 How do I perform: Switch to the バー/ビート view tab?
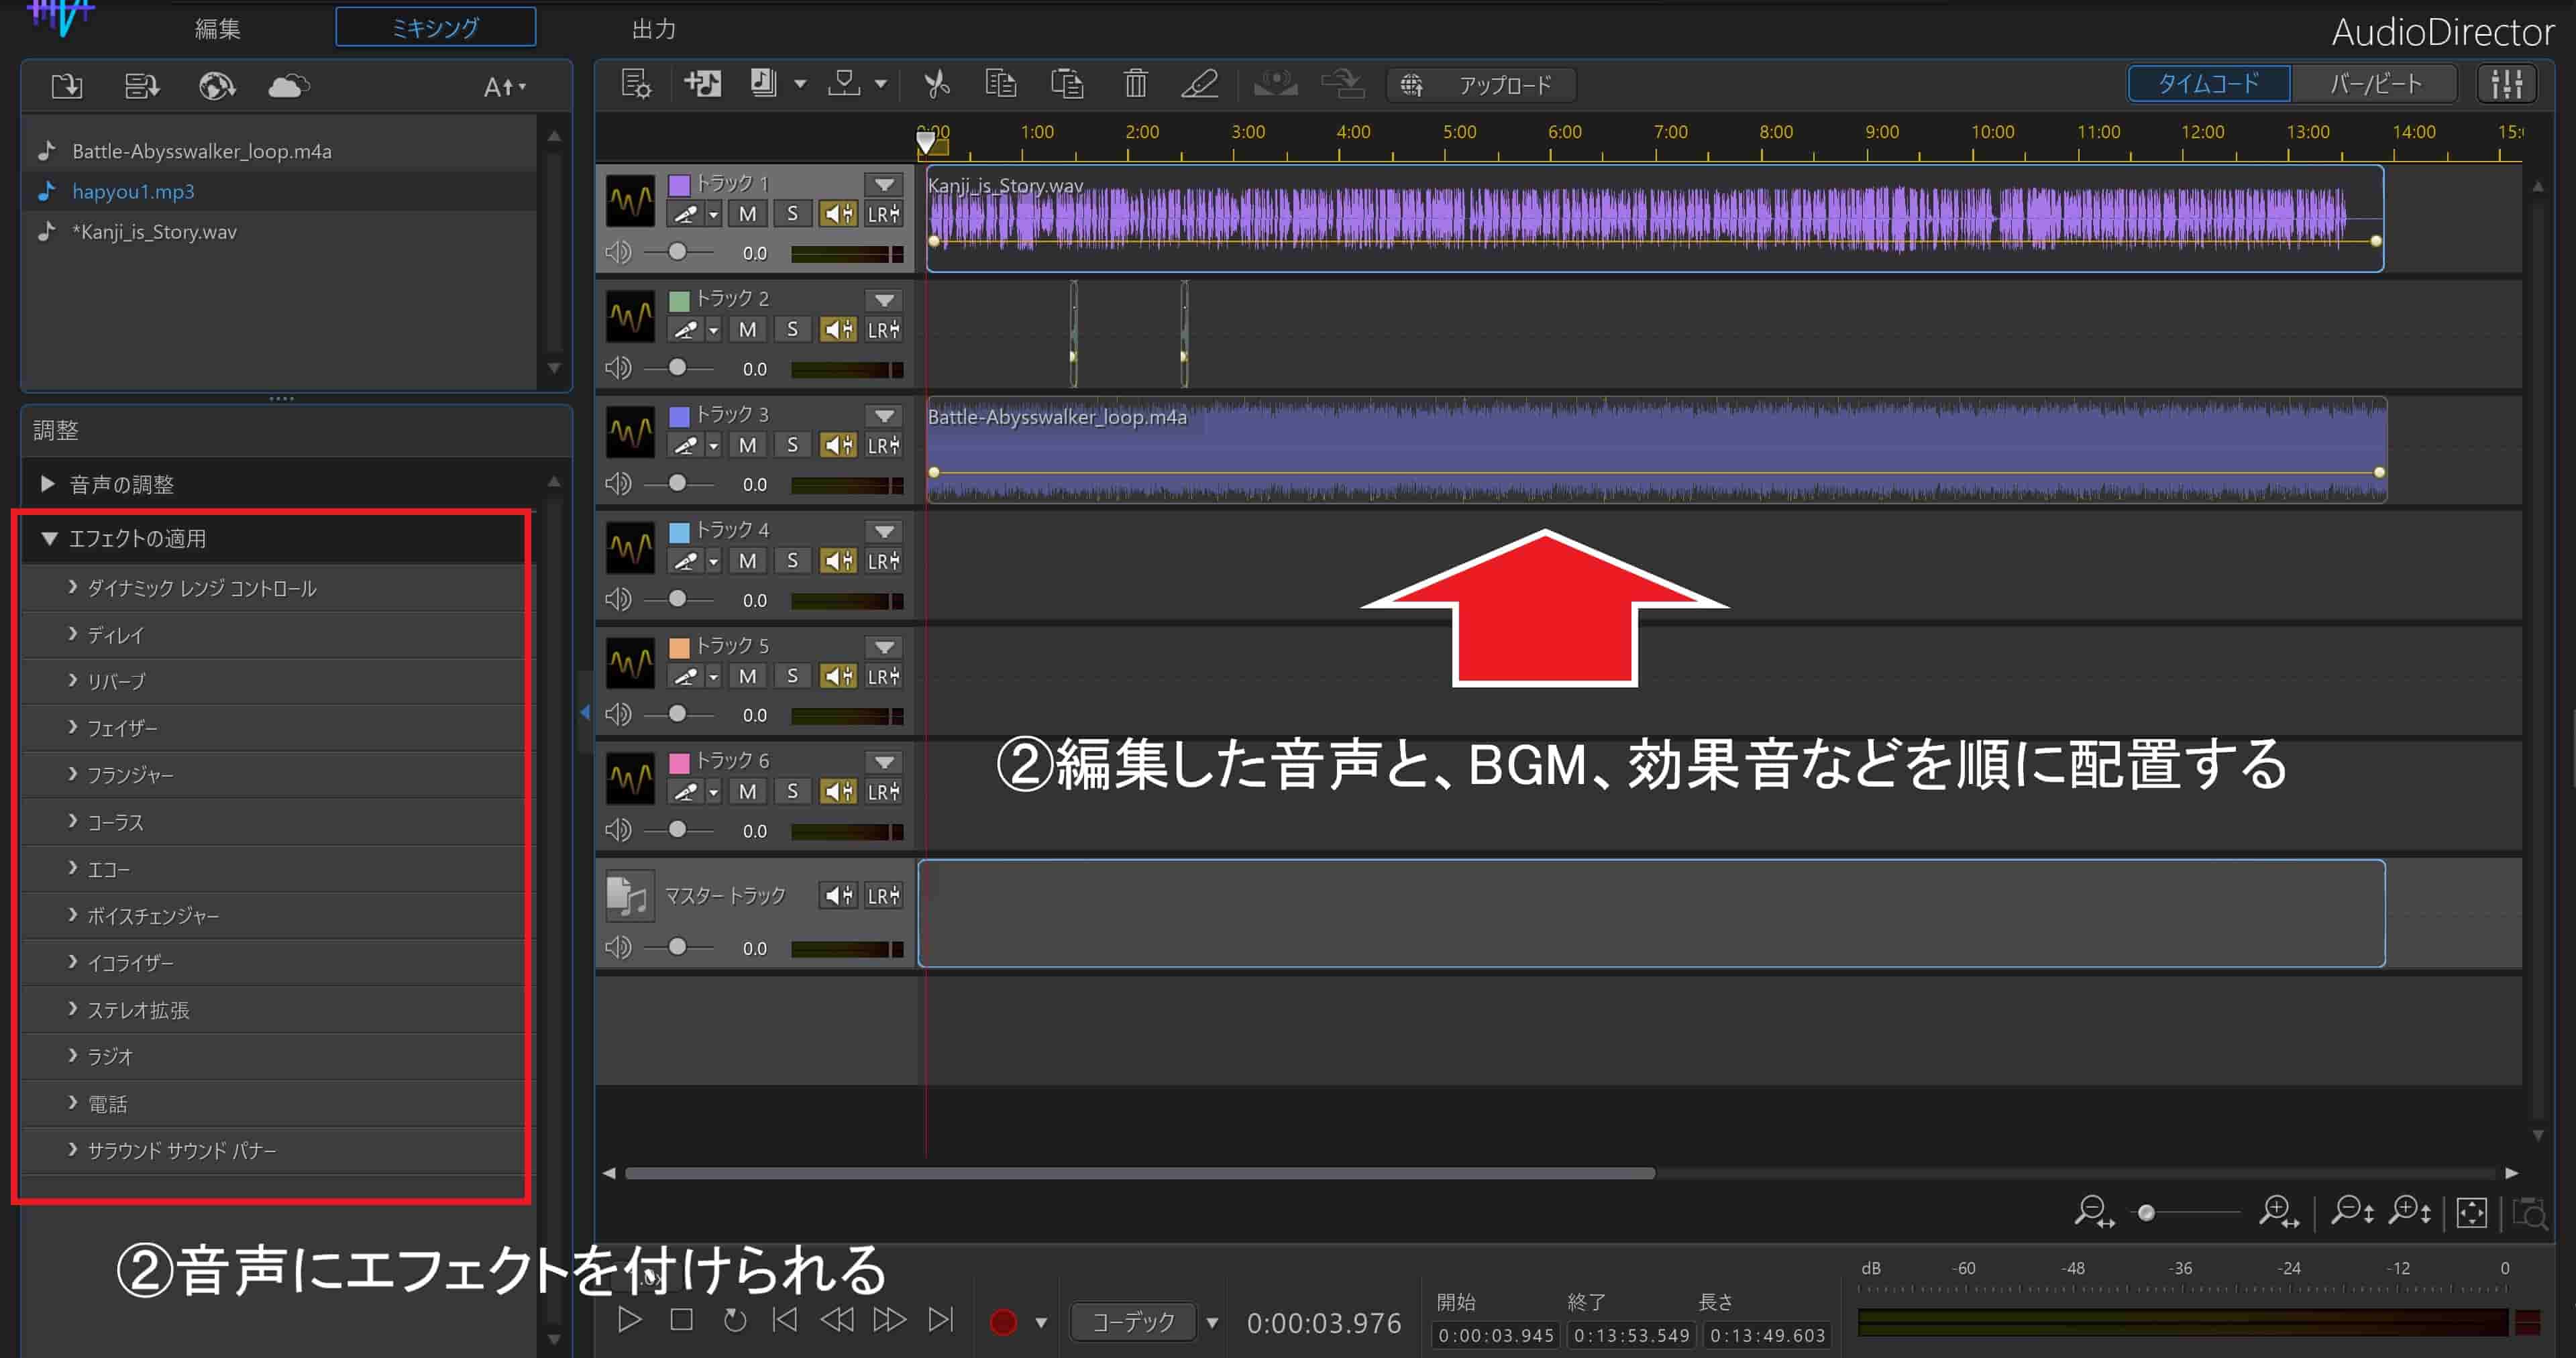(2373, 83)
